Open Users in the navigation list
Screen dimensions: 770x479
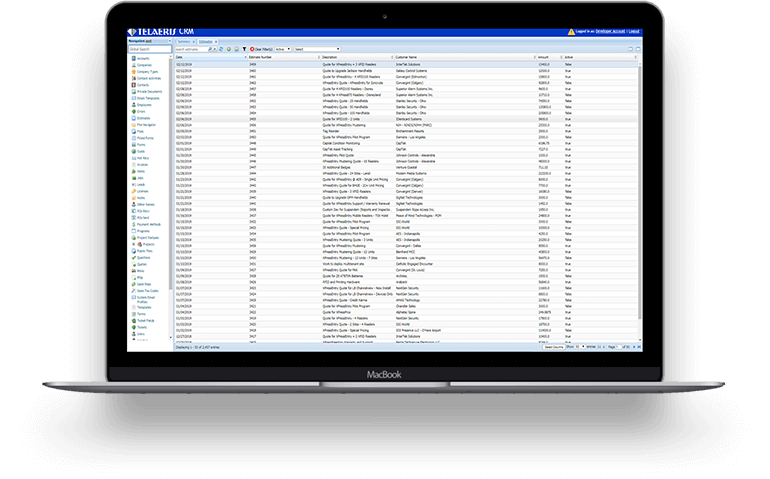[140, 334]
